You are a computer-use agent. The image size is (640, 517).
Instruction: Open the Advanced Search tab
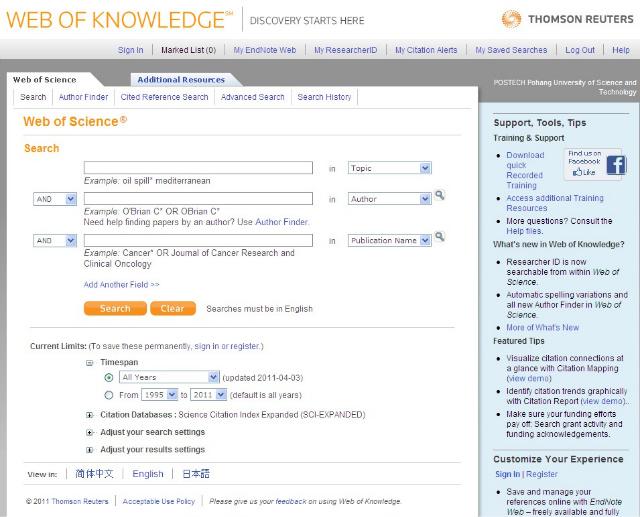[x=252, y=97]
